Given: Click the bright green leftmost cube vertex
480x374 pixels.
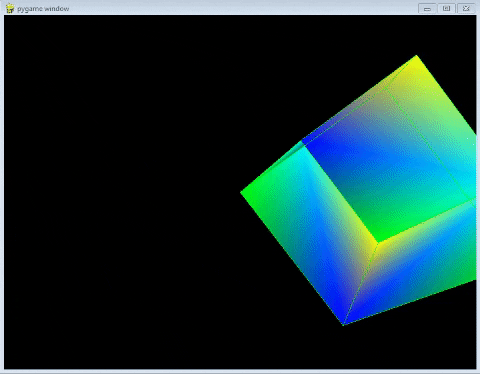Looking at the screenshot, I should pos(242,192).
